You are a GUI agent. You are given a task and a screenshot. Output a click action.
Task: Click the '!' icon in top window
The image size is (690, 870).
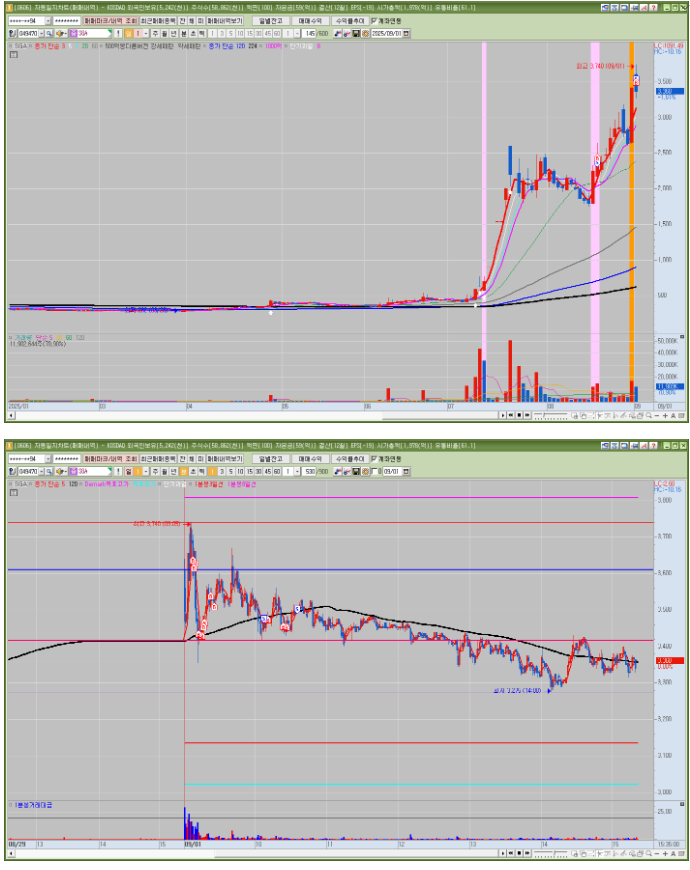pyautogui.click(x=118, y=33)
